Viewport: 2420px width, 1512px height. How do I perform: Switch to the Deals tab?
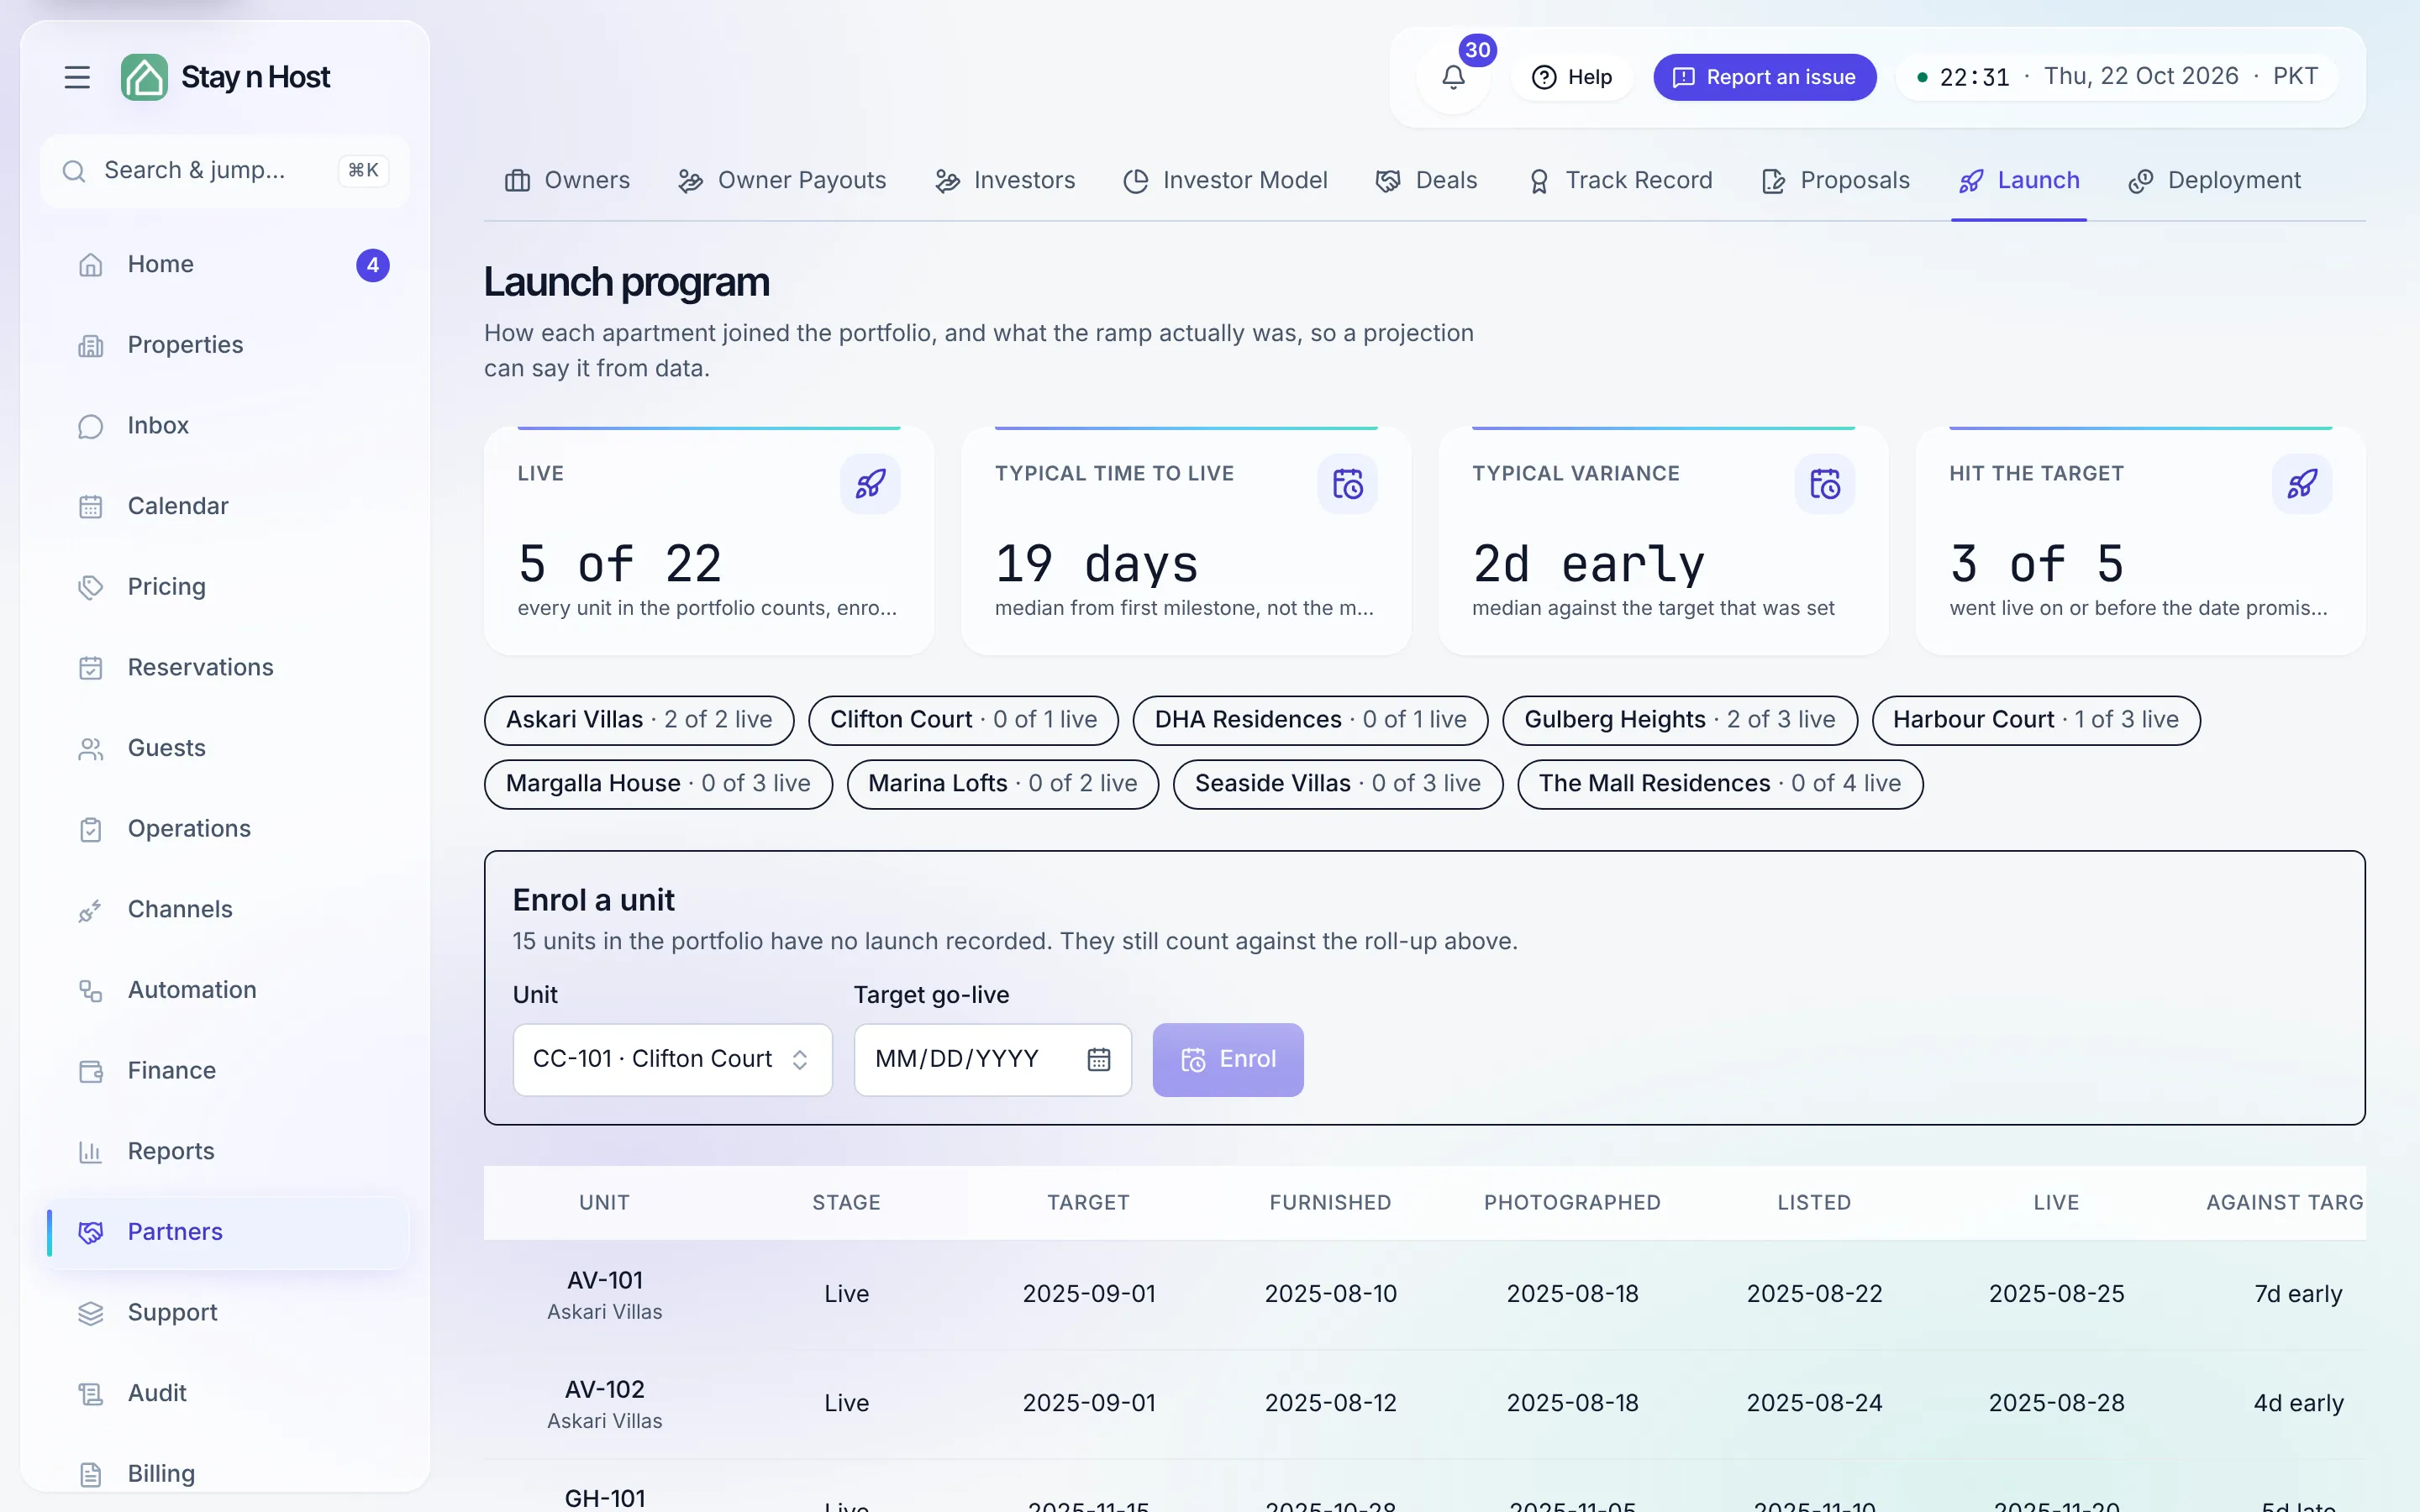tap(1426, 181)
